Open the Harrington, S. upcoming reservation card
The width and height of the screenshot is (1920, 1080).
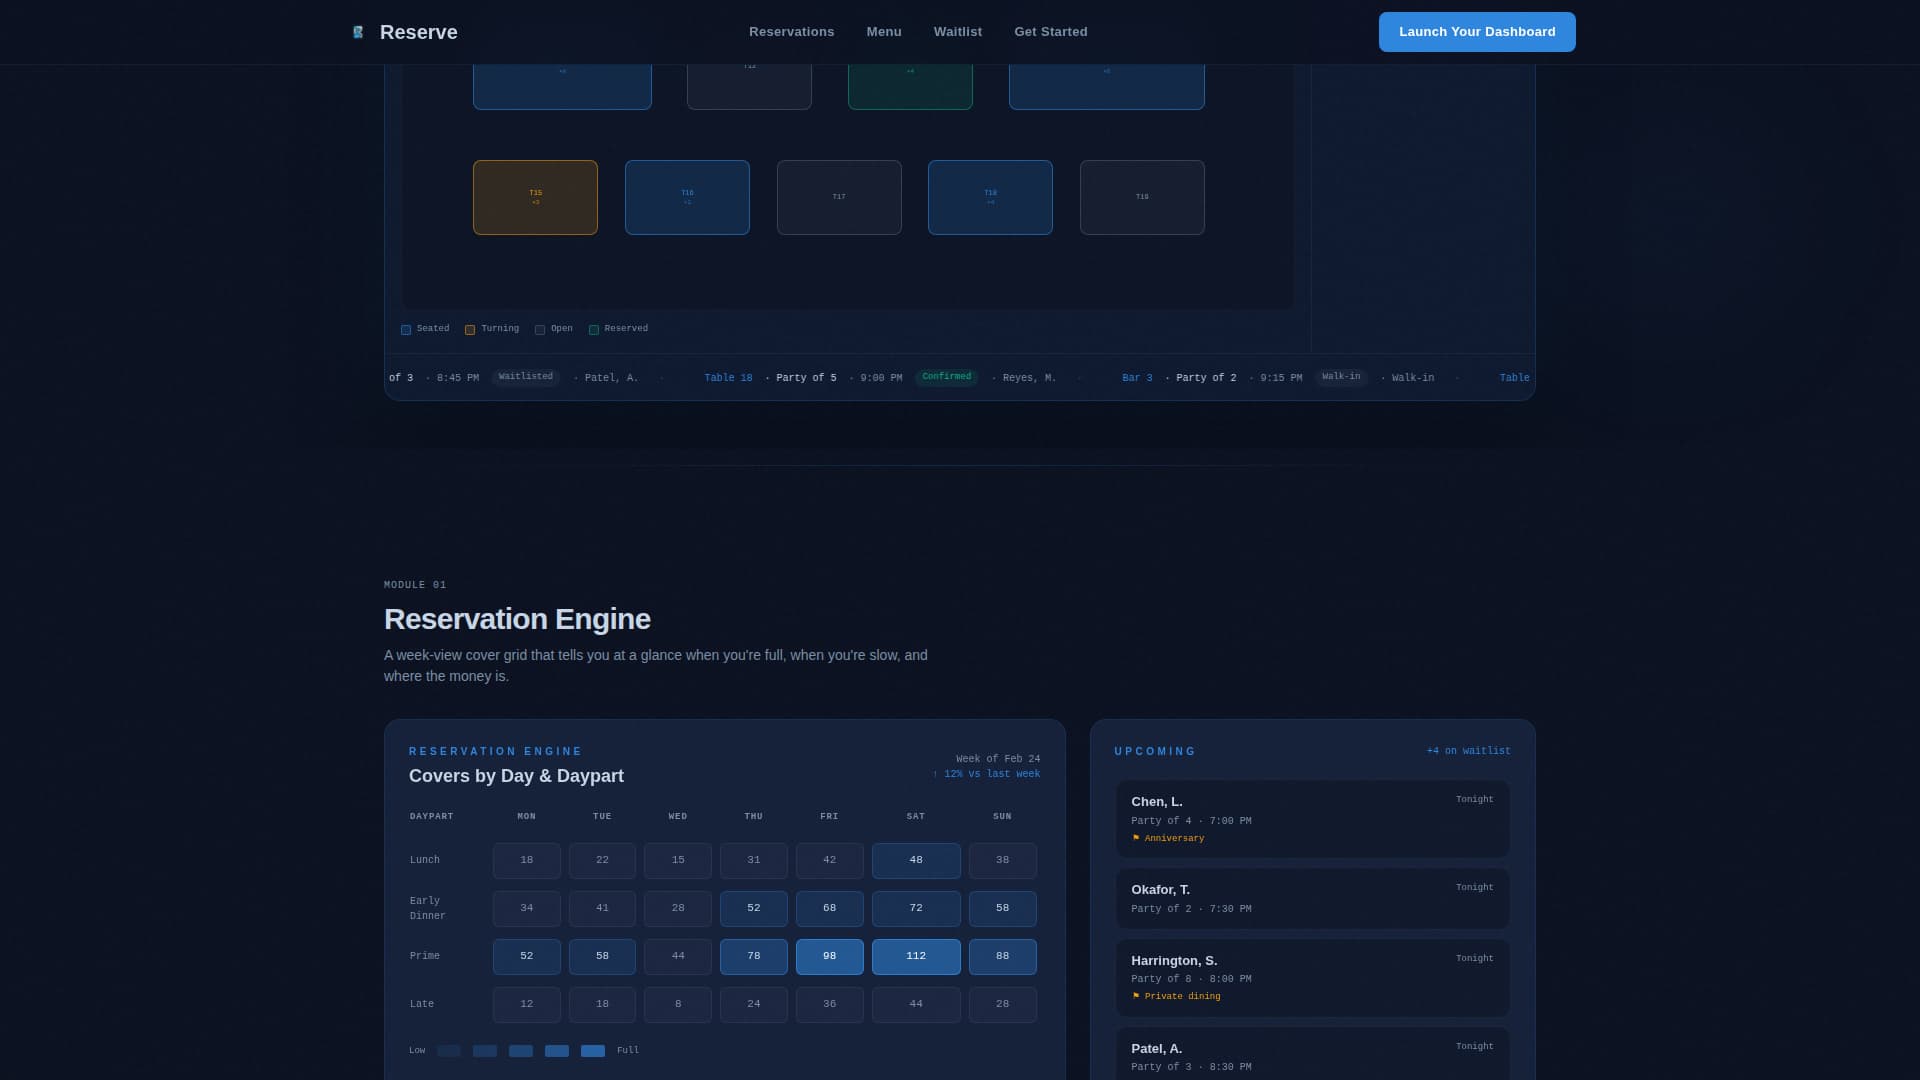point(1312,978)
